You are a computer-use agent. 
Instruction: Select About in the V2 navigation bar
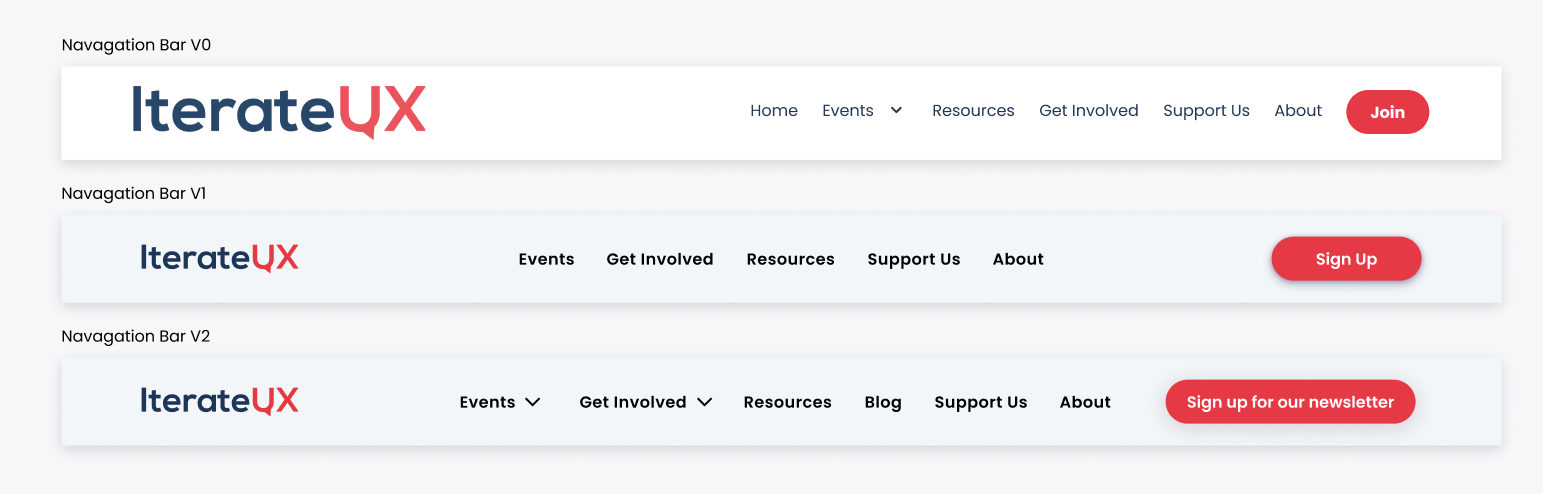(x=1085, y=402)
